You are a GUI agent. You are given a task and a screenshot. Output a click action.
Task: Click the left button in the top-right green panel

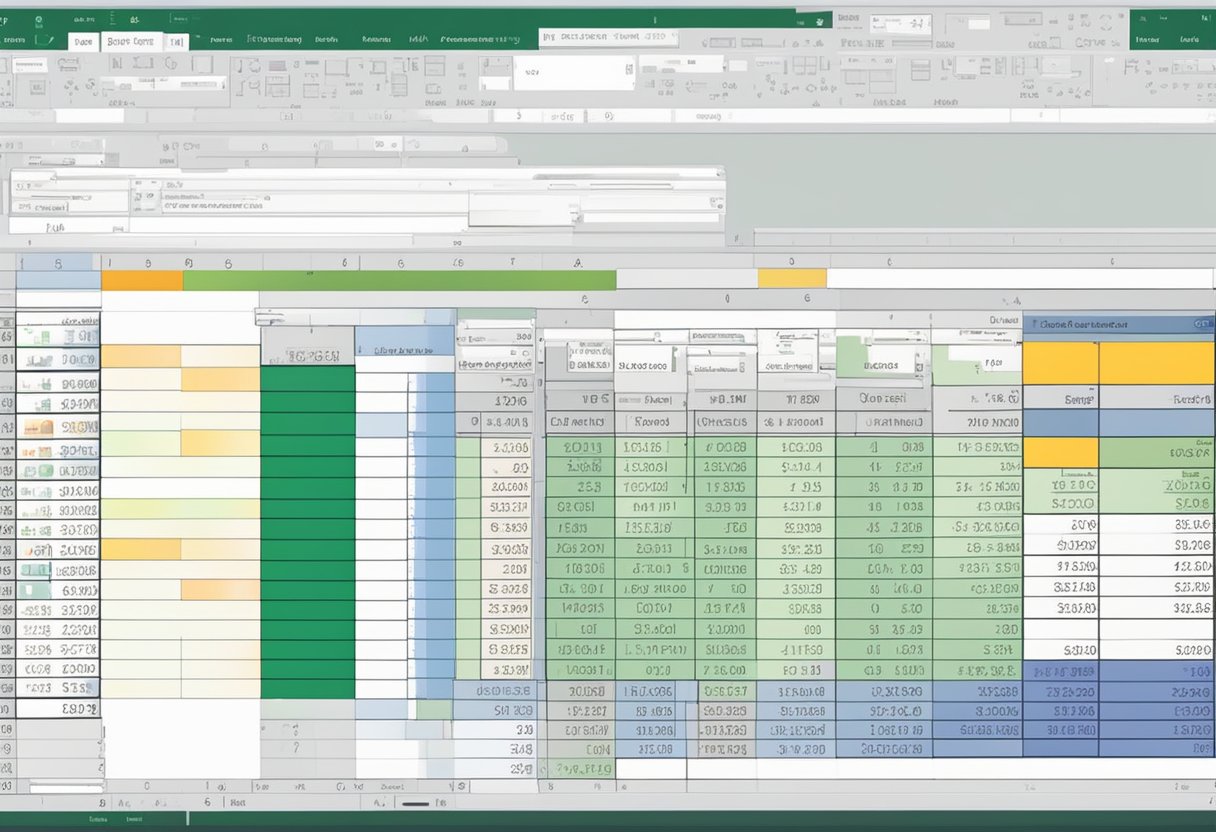click(x=1148, y=40)
